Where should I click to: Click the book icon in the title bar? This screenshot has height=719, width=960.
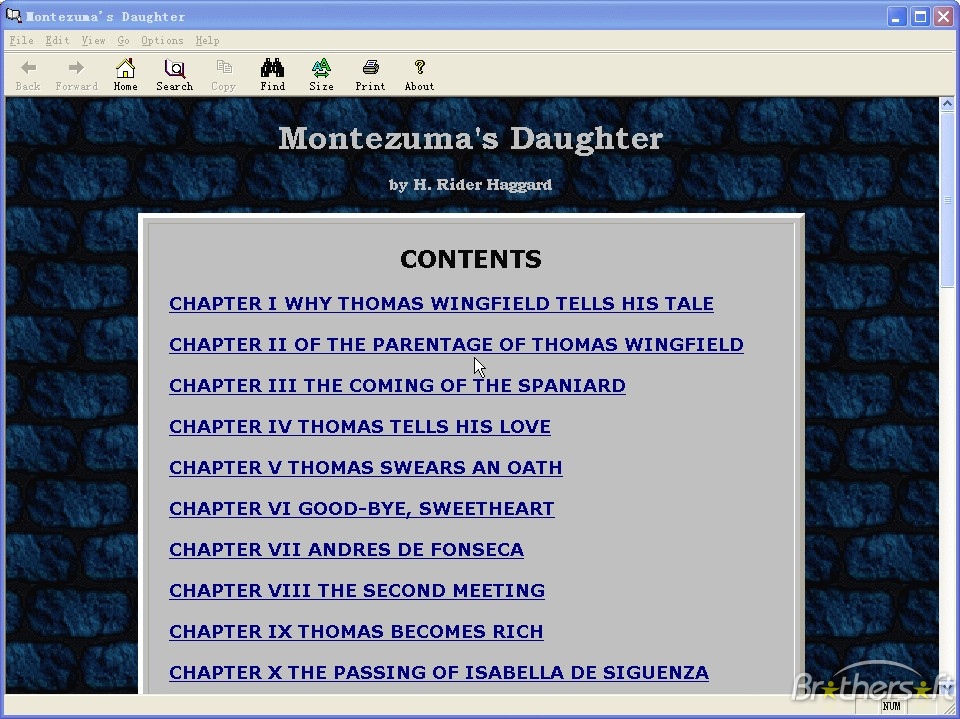click(13, 15)
